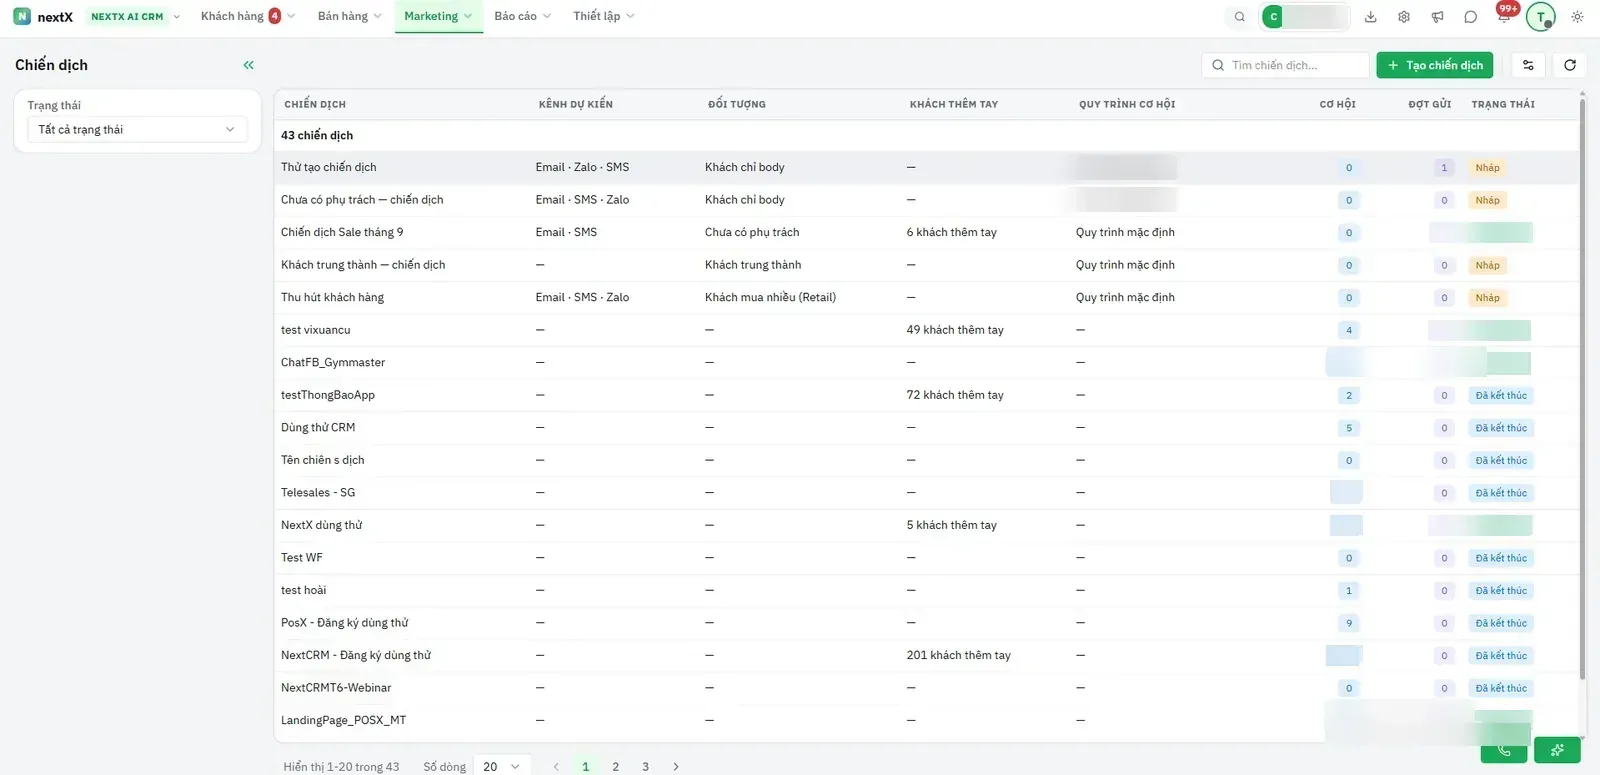This screenshot has height=775, width=1600.
Task: Open campaign Thử tạo chiến dịch
Action: click(329, 167)
